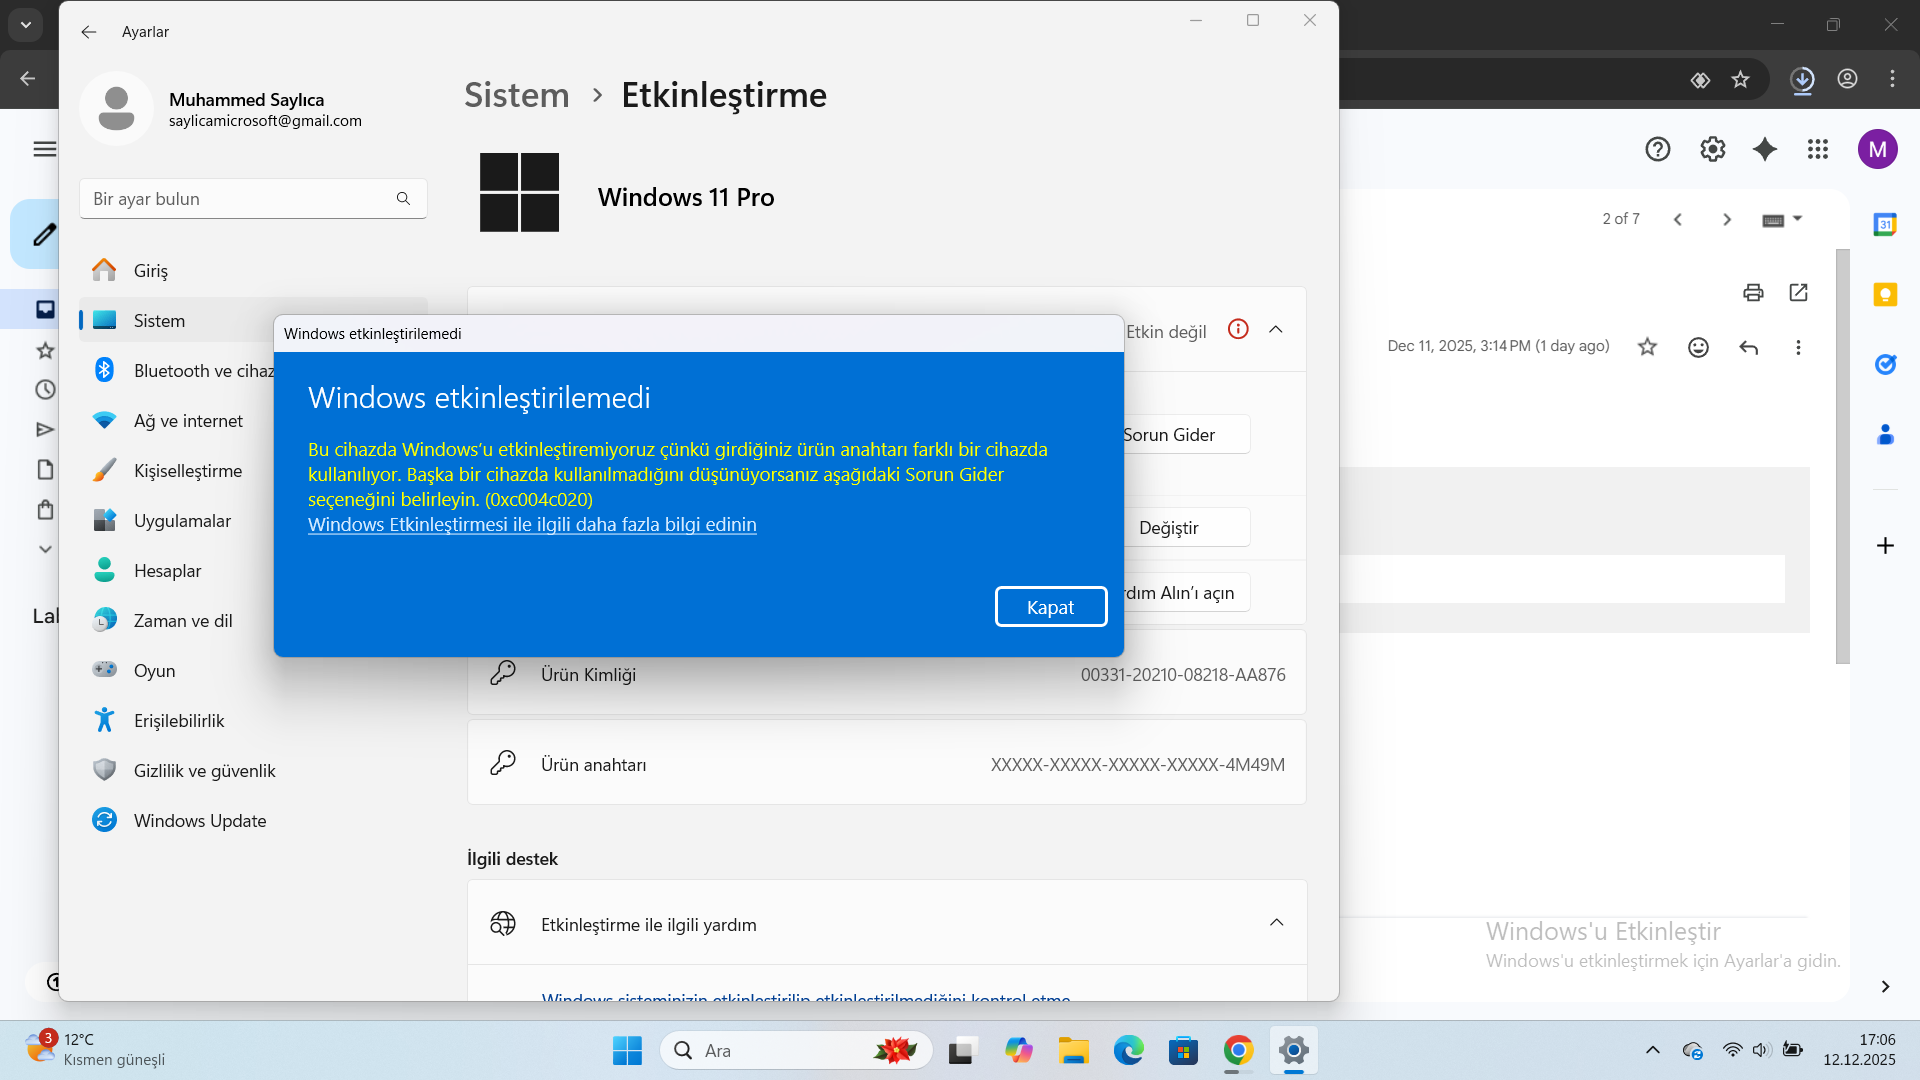Open Google Keep side panel
Screen dimensions: 1920x1080
pos(1885,294)
